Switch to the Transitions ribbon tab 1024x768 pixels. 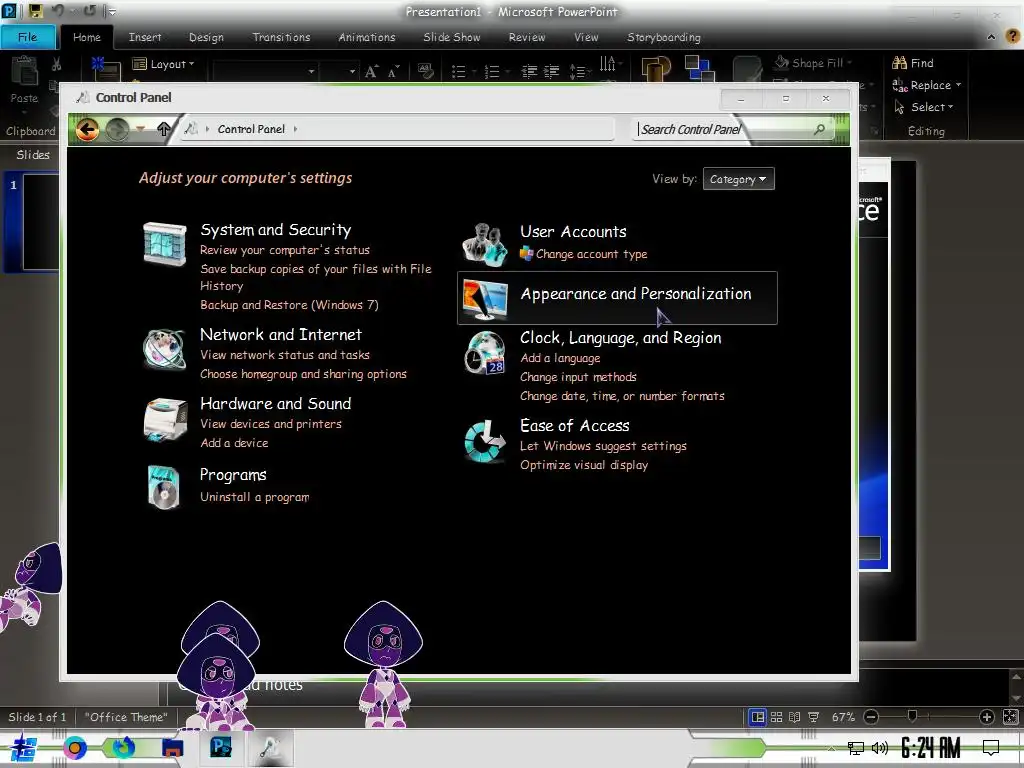(281, 37)
